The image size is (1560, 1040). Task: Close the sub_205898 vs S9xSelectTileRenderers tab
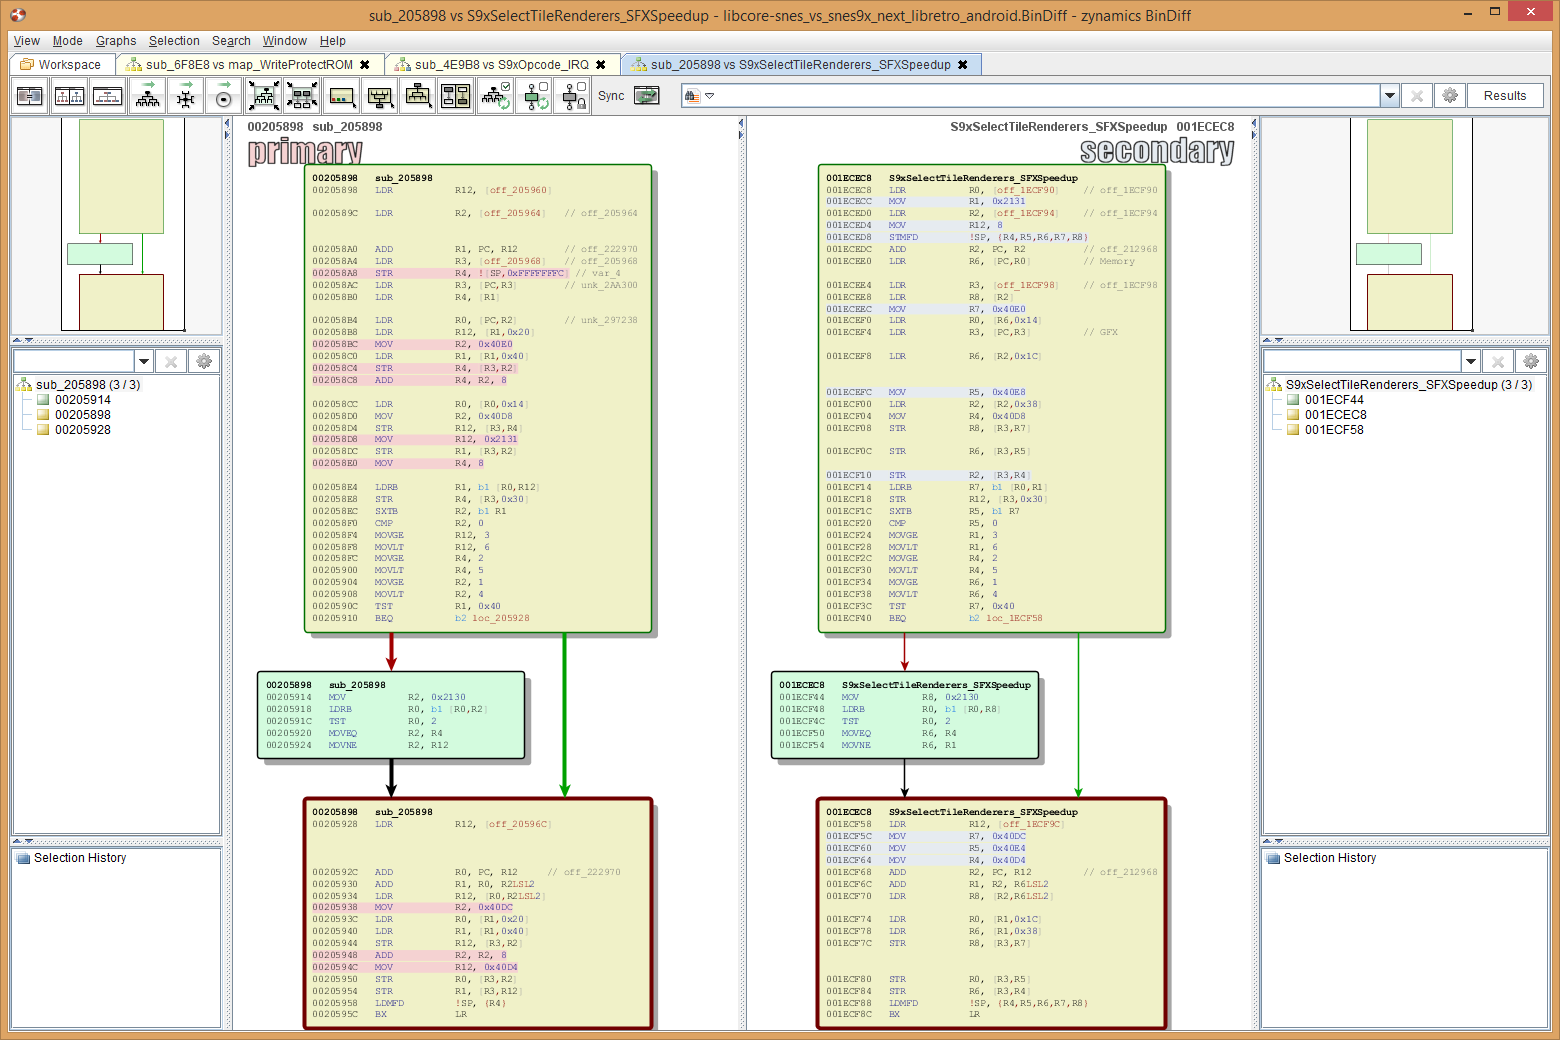(963, 65)
